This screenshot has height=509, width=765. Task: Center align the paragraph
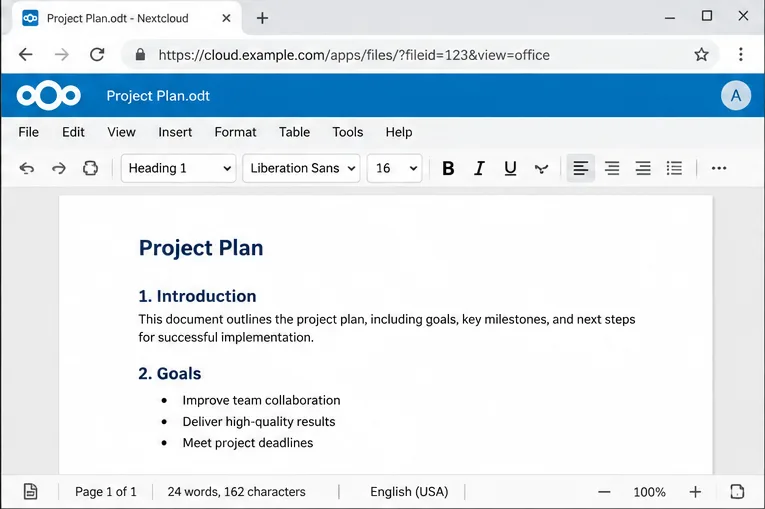[612, 168]
